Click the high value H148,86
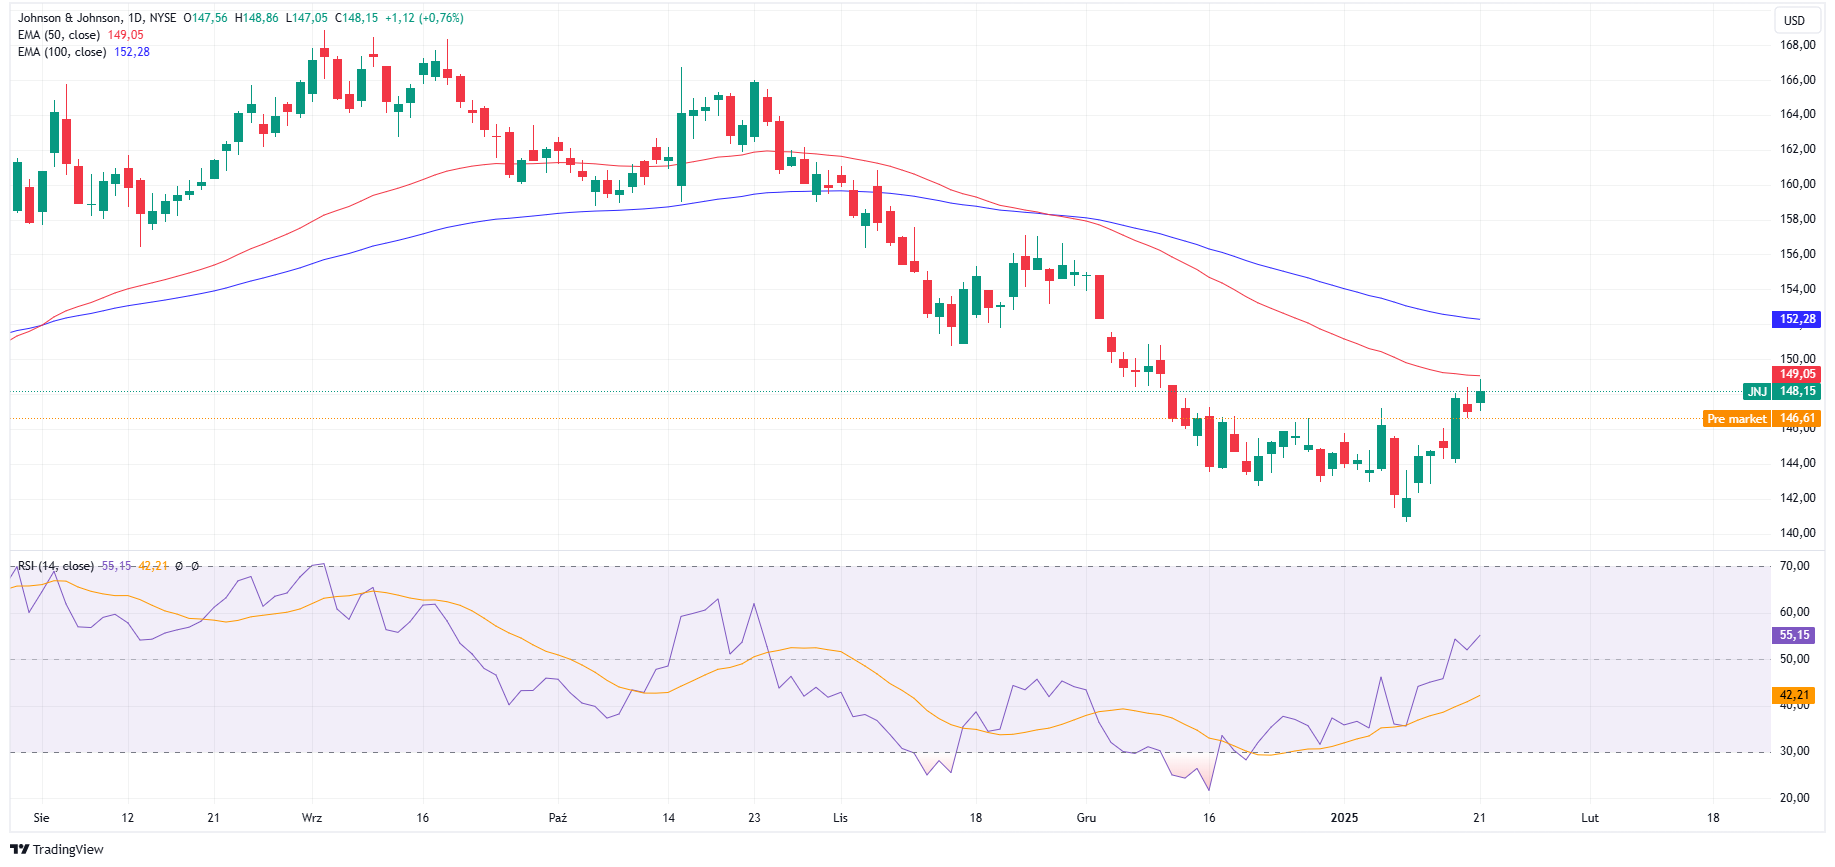Viewport: 1835px width, 867px height. point(256,18)
